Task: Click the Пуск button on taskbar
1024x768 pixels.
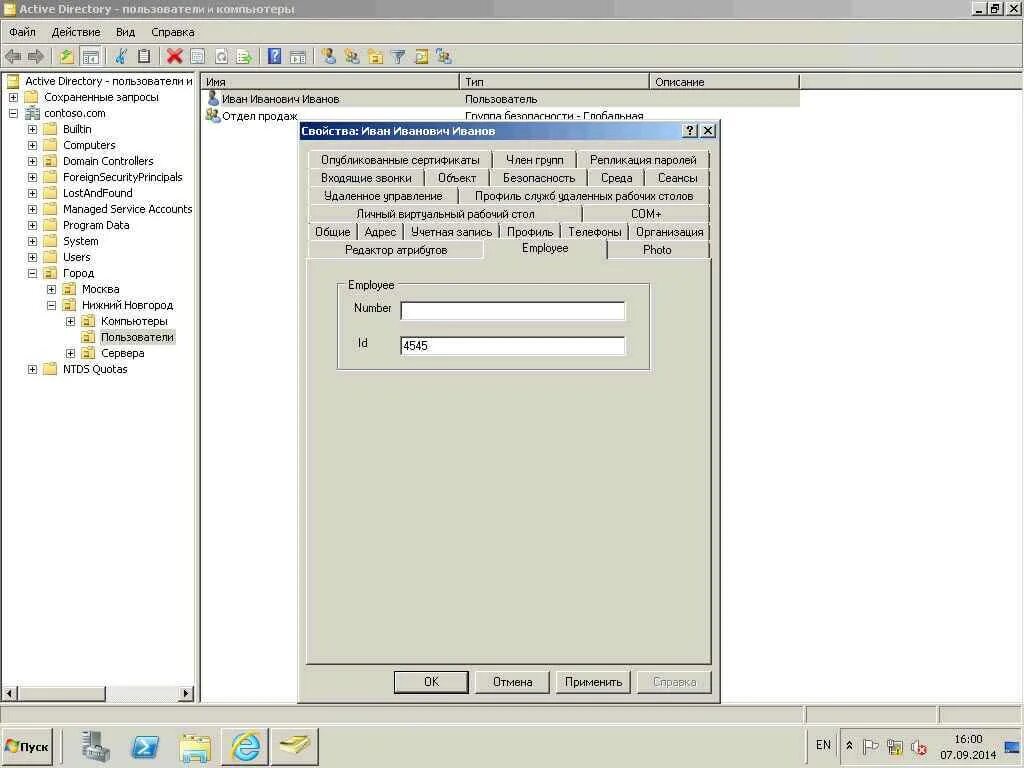Action: click(27, 746)
